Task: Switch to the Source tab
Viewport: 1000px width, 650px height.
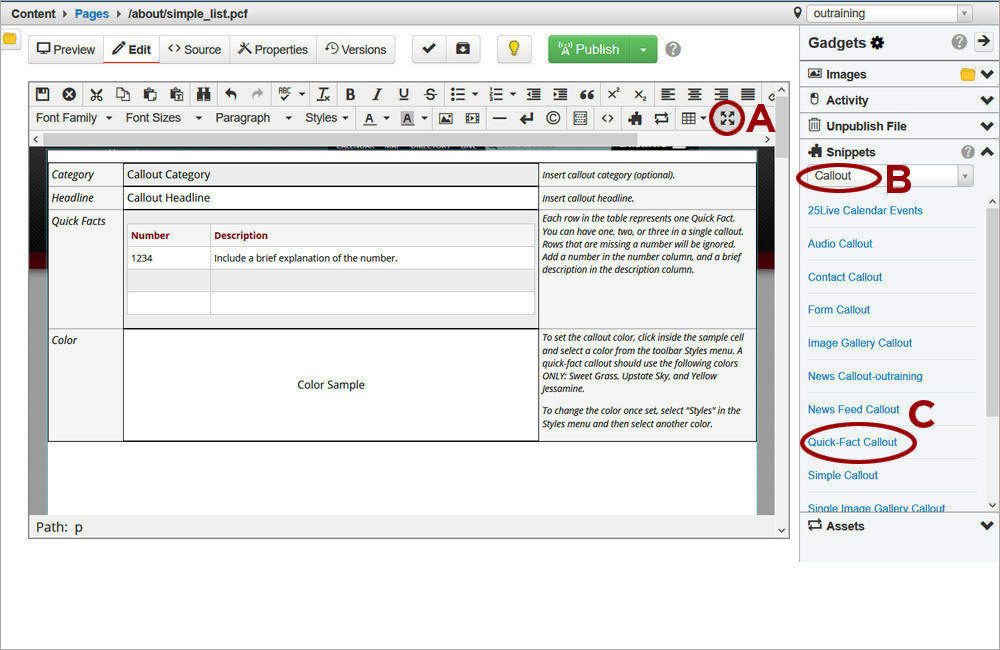Action: tap(195, 49)
